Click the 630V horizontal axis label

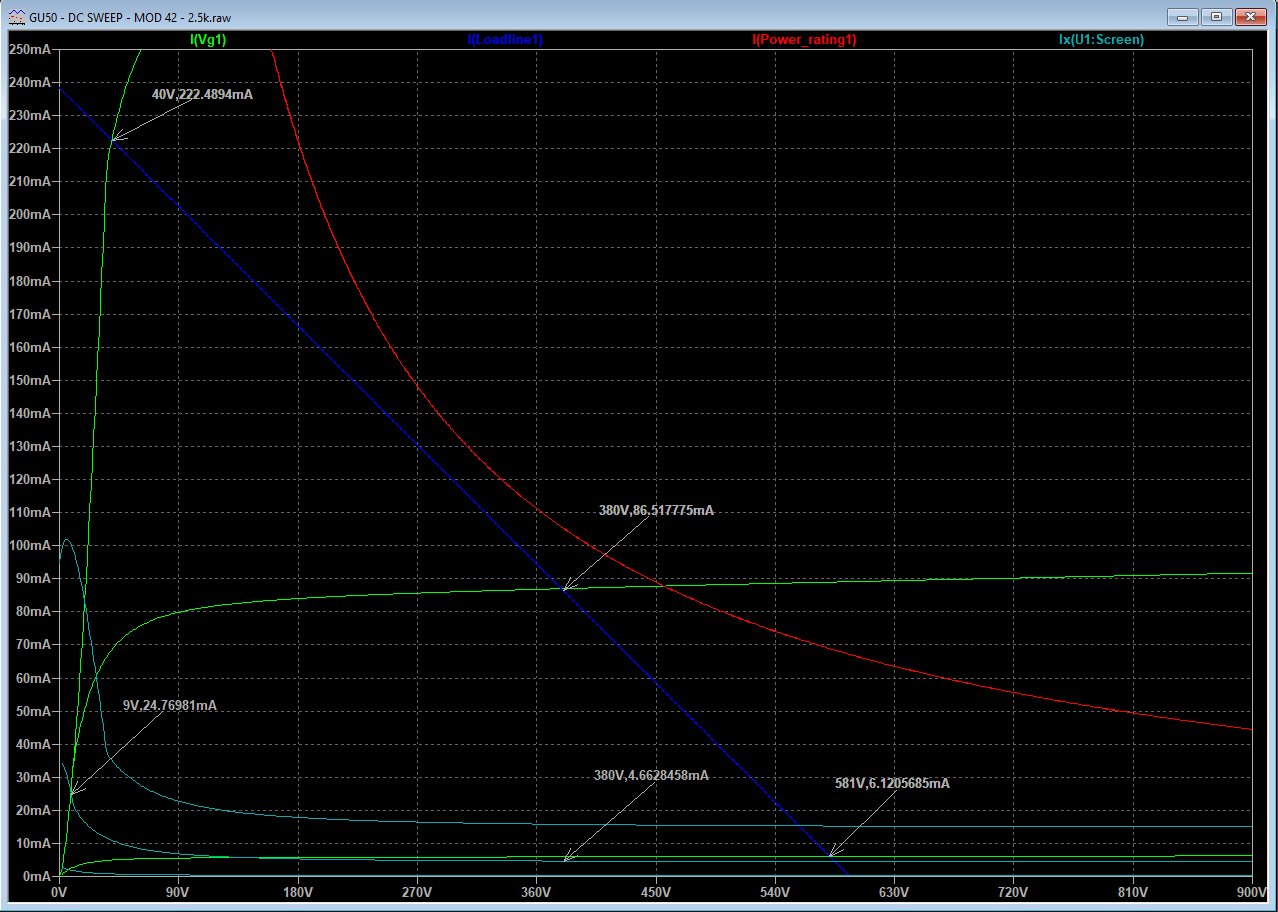(893, 892)
